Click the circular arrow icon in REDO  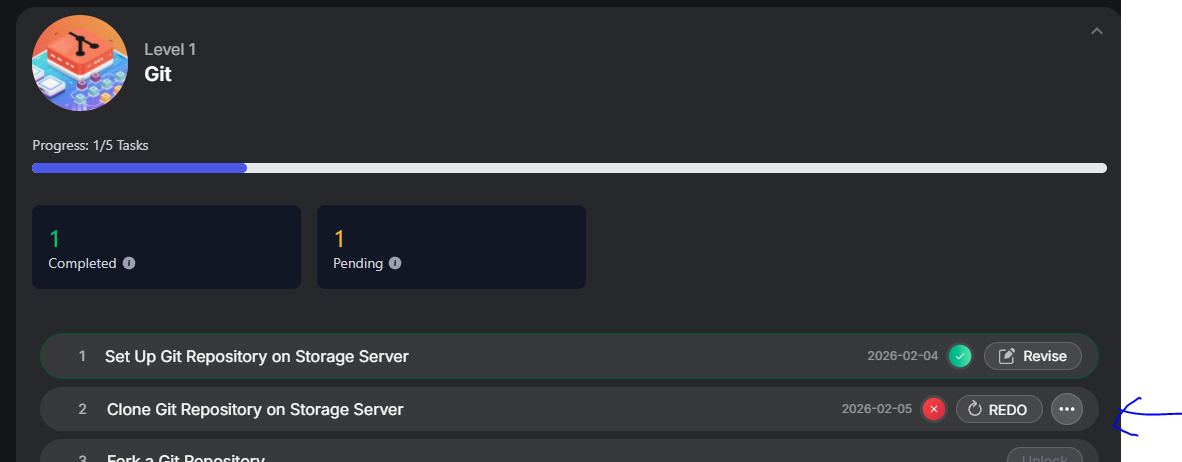coord(976,409)
